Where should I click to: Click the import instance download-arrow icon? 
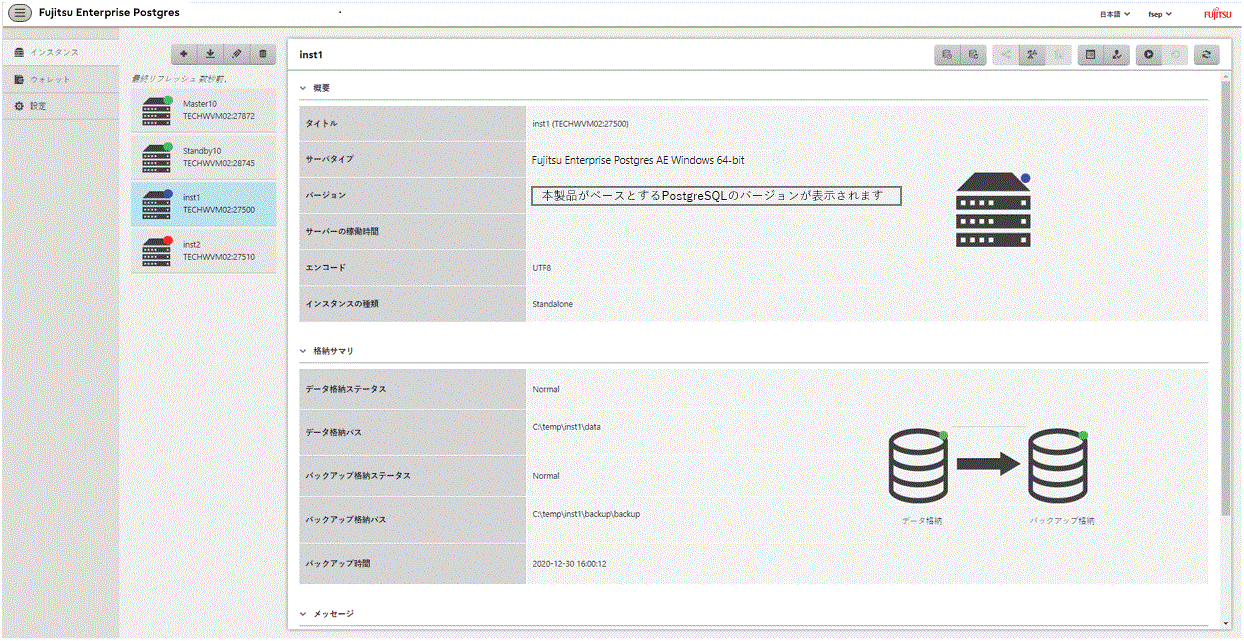pos(210,54)
